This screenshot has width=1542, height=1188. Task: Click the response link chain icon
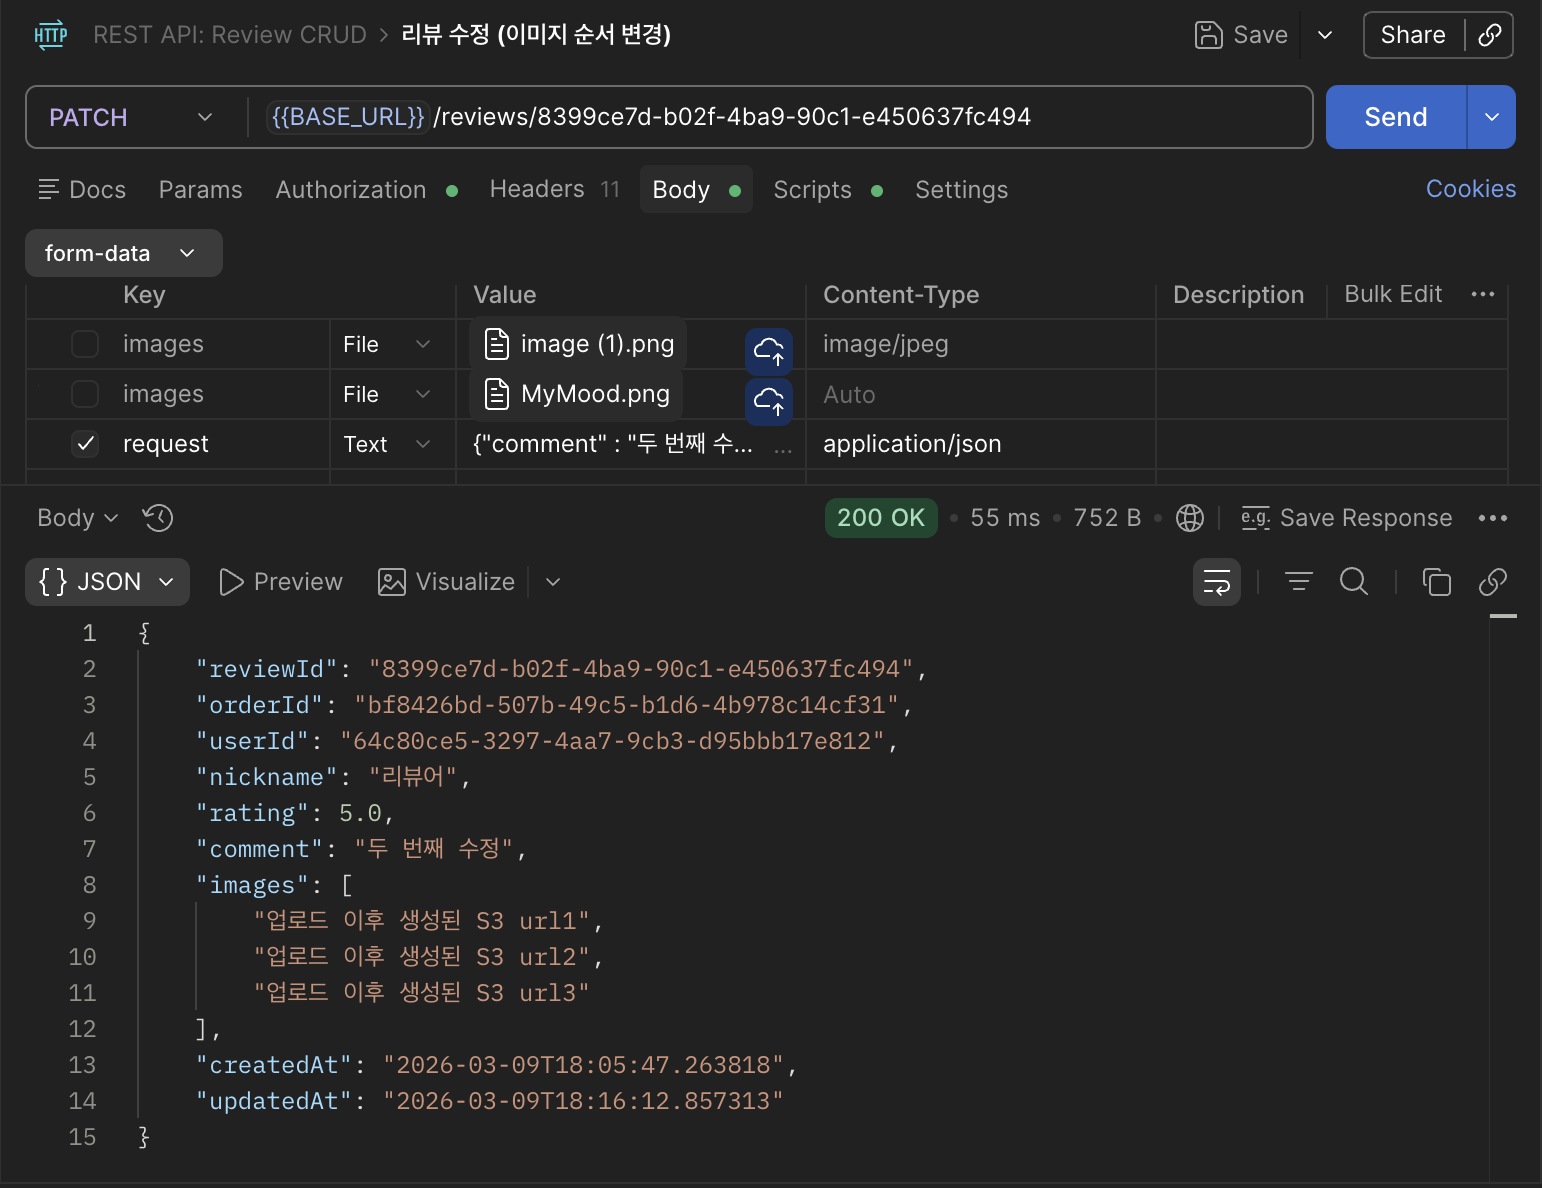pyautogui.click(x=1493, y=582)
